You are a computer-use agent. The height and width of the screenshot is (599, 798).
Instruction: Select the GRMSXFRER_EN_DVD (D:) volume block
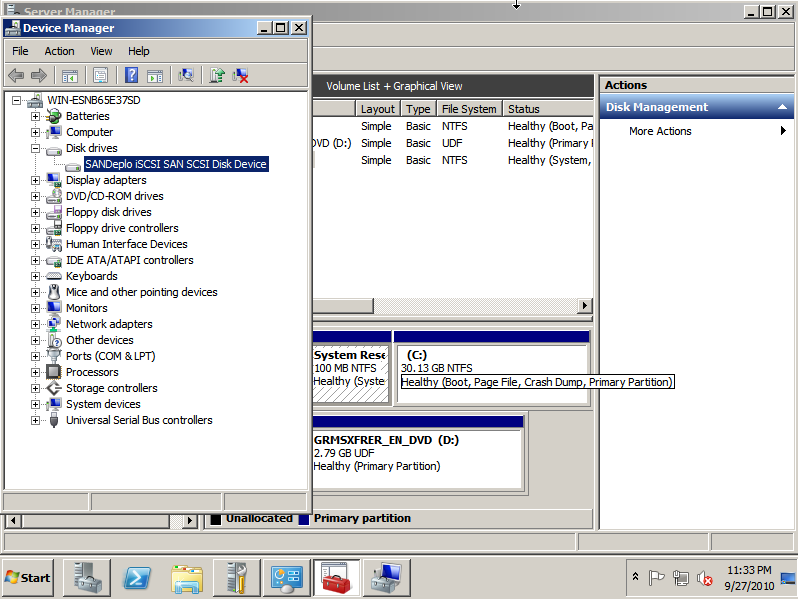[x=418, y=453]
